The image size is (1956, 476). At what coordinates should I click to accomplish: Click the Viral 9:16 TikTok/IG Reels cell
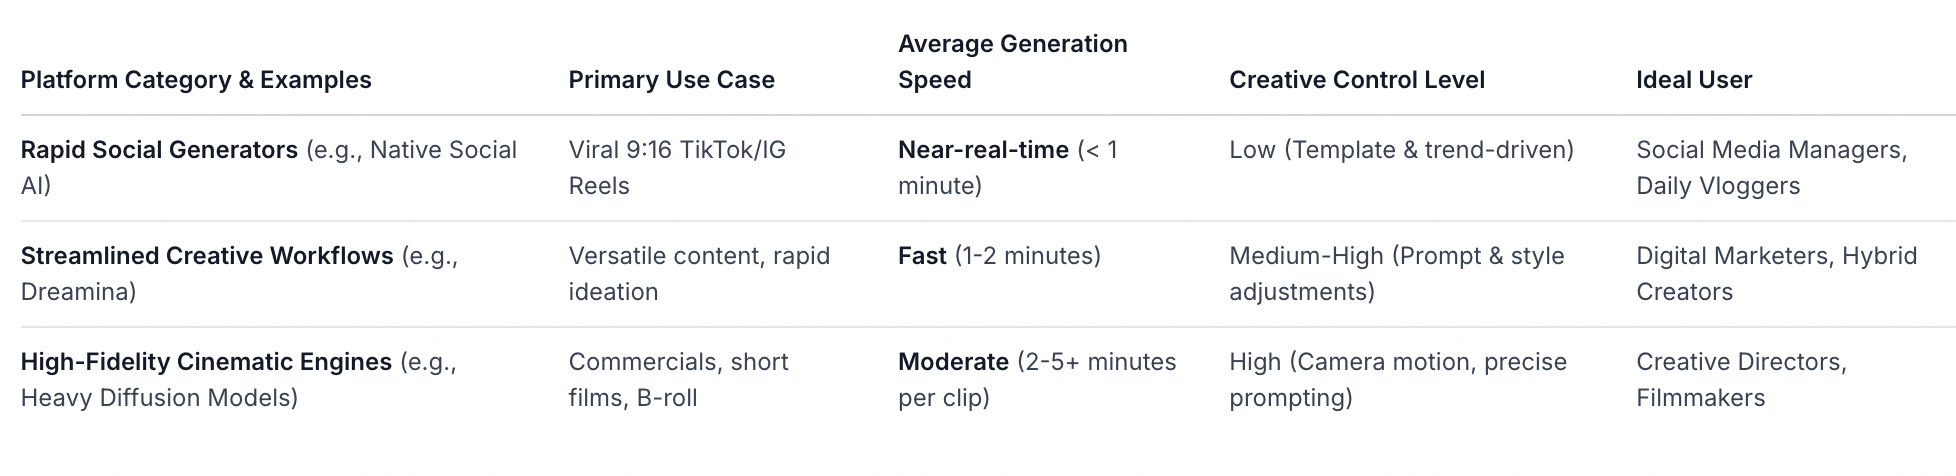[x=677, y=168]
